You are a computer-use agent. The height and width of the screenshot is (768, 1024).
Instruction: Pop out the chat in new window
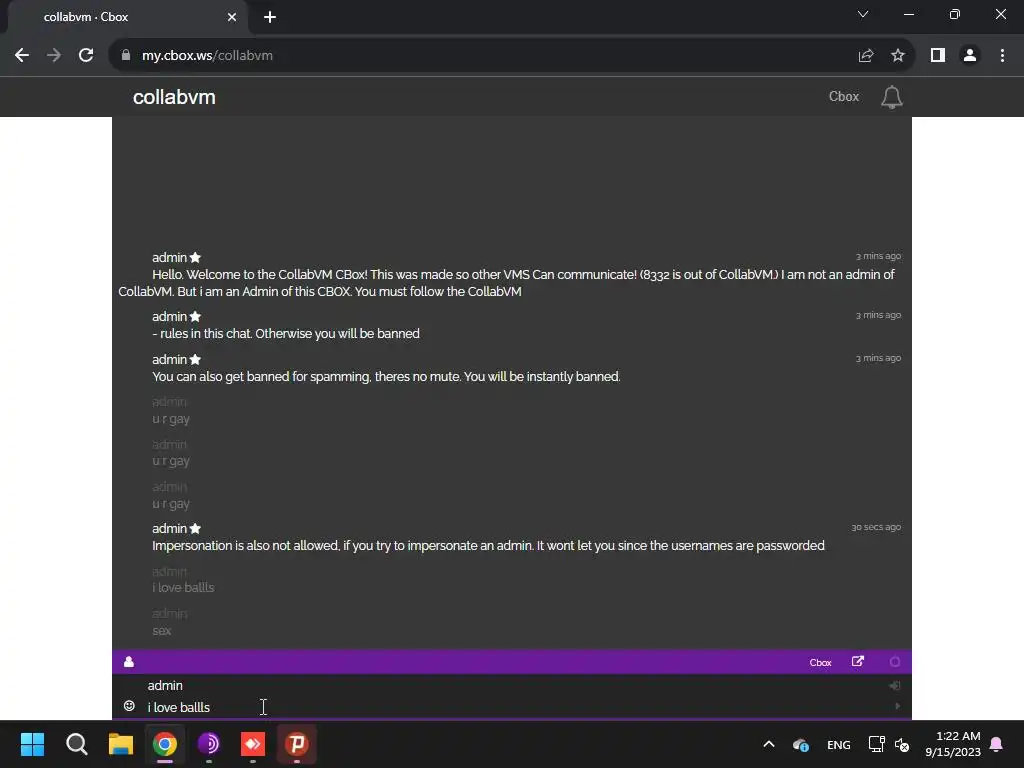858,662
